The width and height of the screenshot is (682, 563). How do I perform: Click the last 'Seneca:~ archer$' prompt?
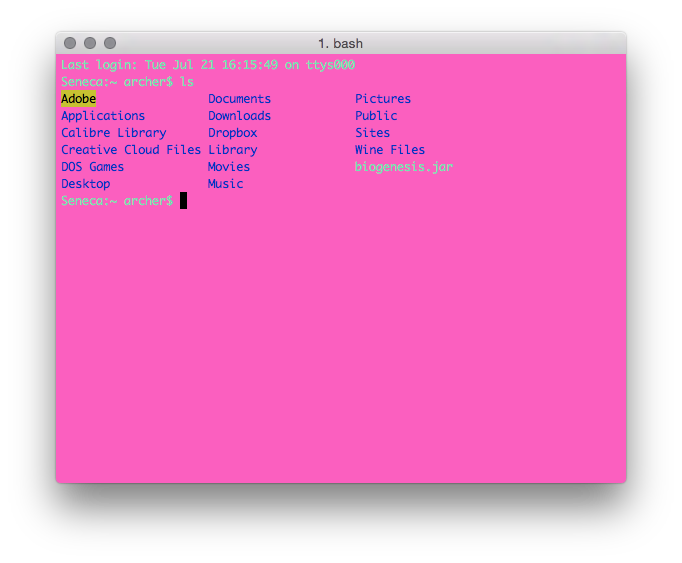(117, 201)
